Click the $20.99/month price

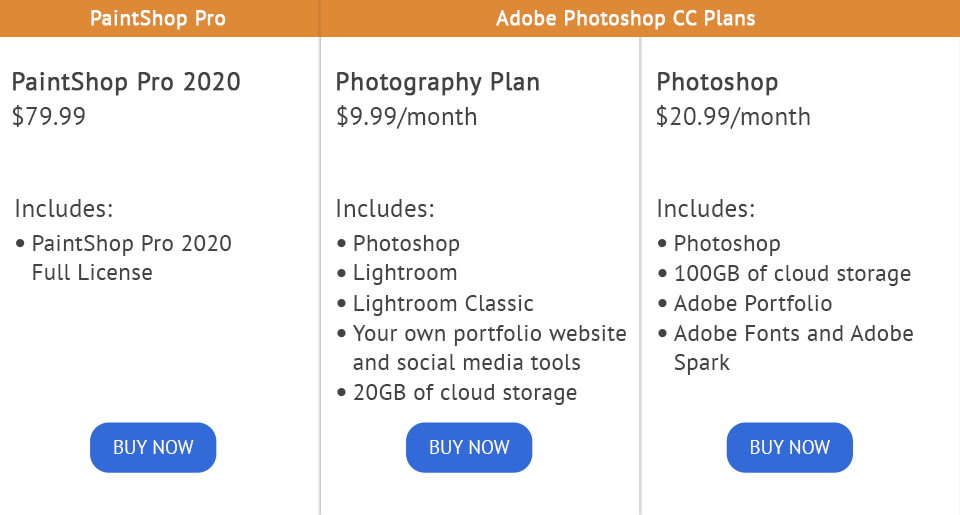(x=733, y=117)
